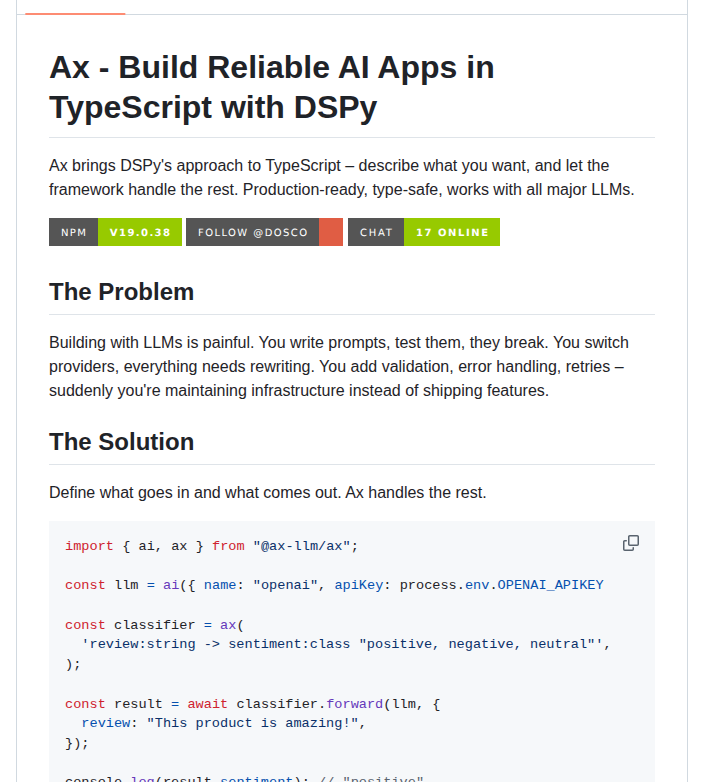Click the 'review:string -> sentiment:class' signature line

(x=346, y=644)
